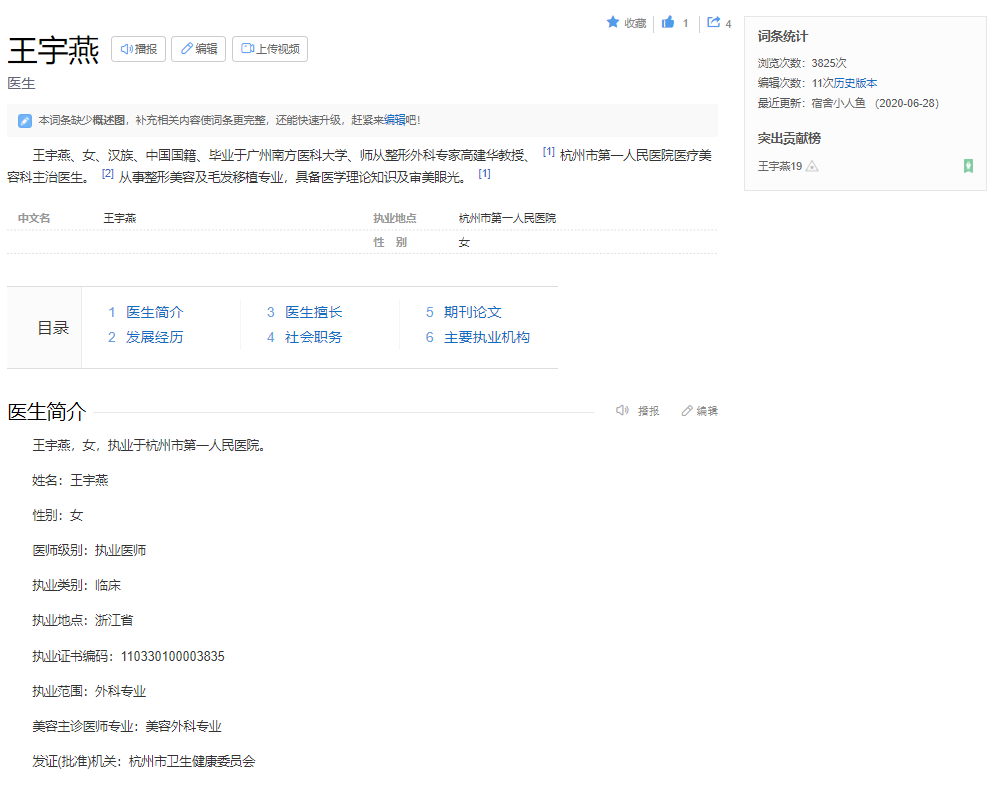Click the 上传视频 button
Screen dimensions: 998x800
pos(270,49)
